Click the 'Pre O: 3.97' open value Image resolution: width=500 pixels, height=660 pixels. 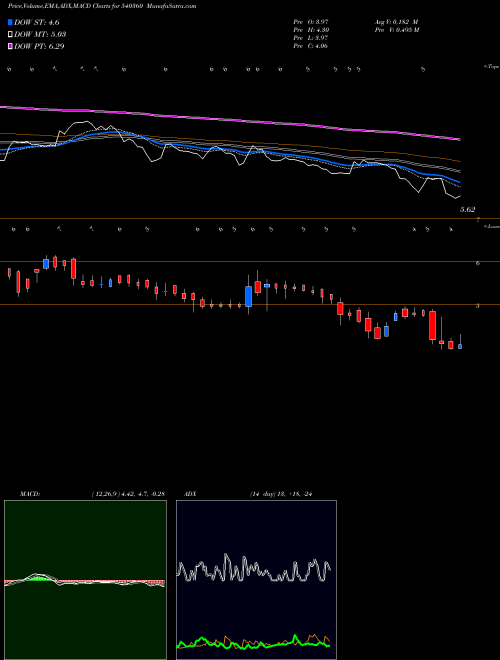tap(311, 22)
